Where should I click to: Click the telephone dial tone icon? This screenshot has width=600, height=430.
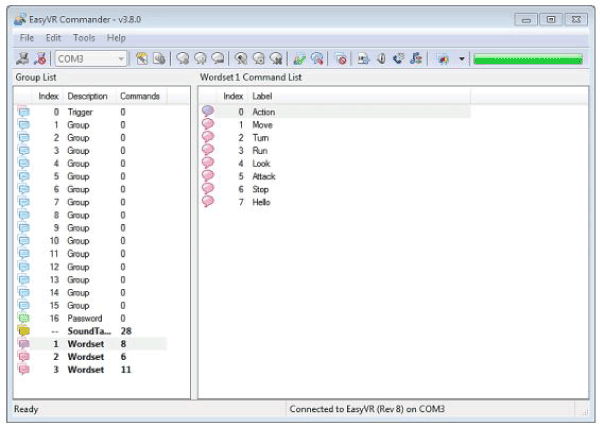coord(398,59)
